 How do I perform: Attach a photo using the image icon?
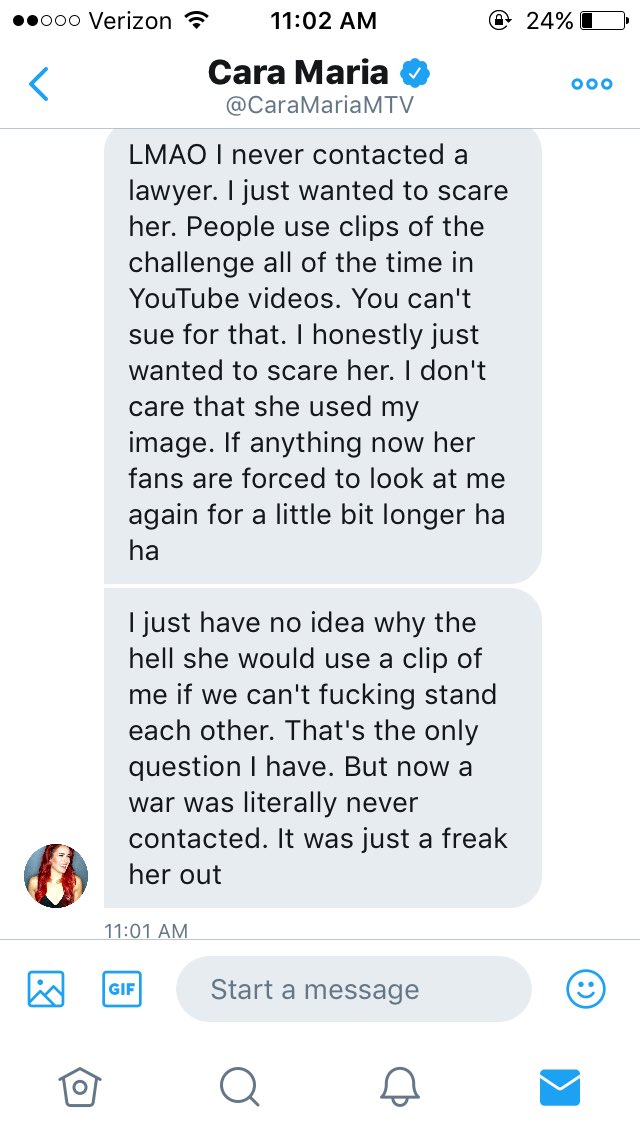[46, 989]
